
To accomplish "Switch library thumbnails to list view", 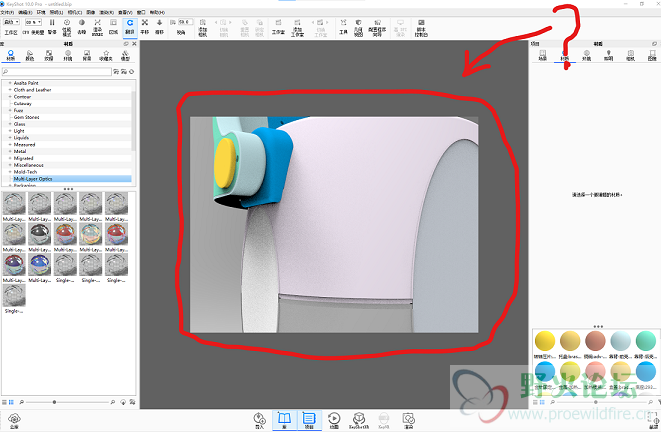I will click(x=4, y=402).
